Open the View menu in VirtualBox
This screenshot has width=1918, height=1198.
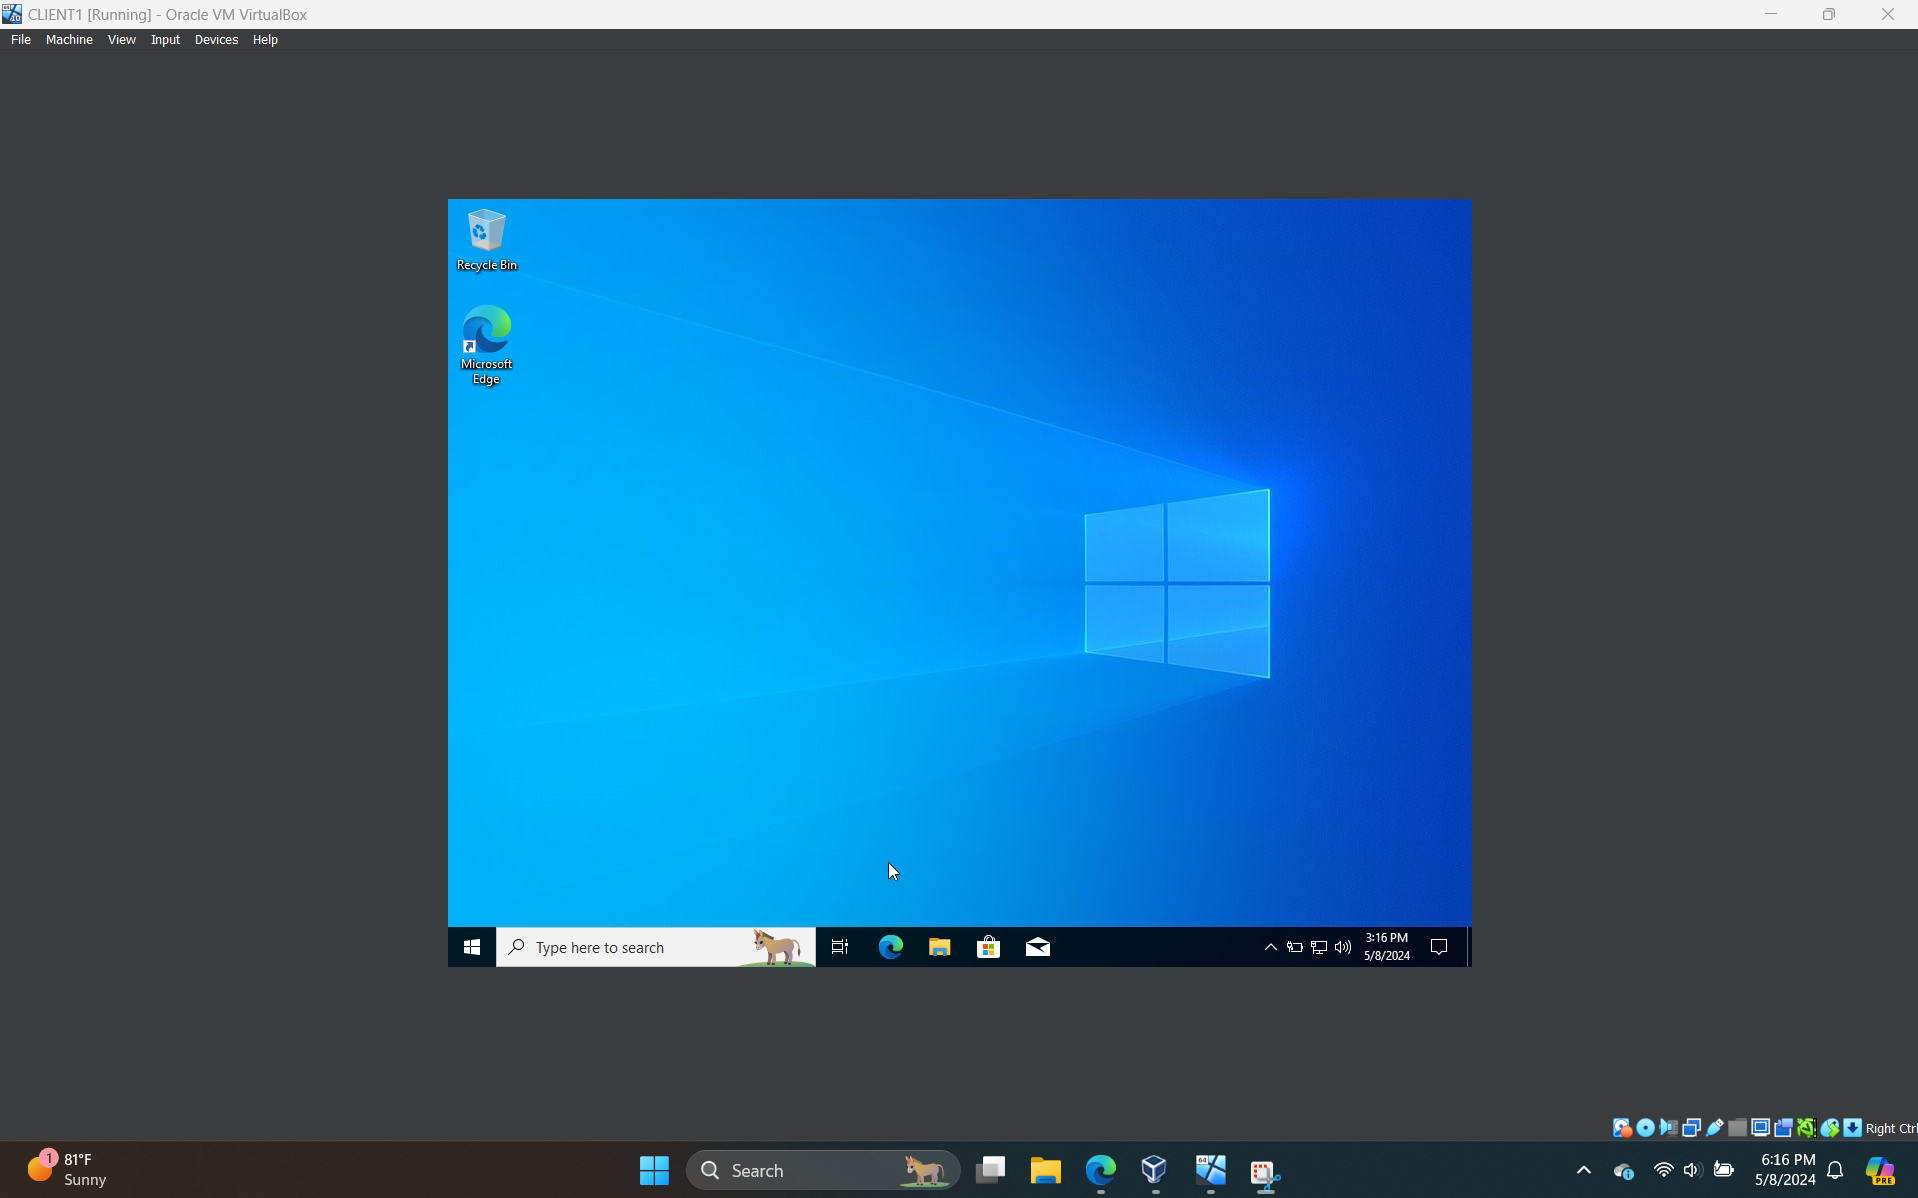[121, 40]
